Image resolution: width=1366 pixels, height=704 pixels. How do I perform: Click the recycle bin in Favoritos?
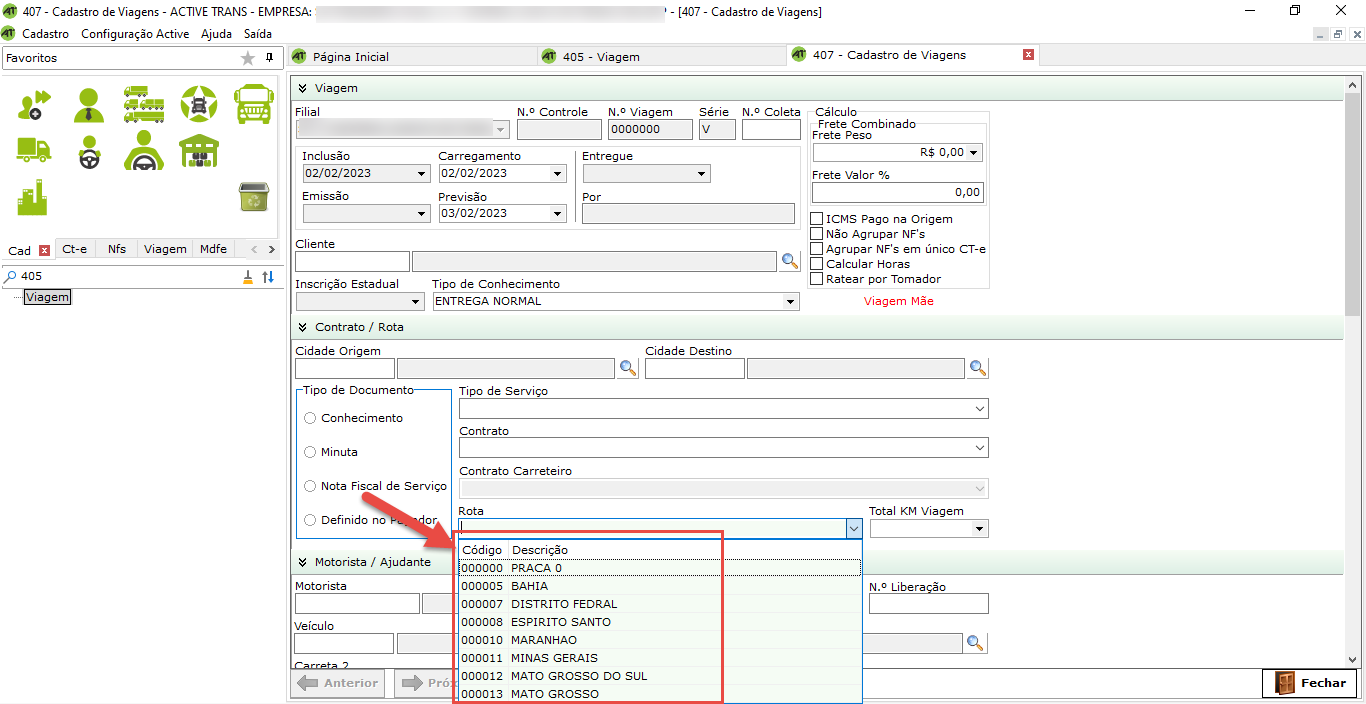pyautogui.click(x=253, y=197)
